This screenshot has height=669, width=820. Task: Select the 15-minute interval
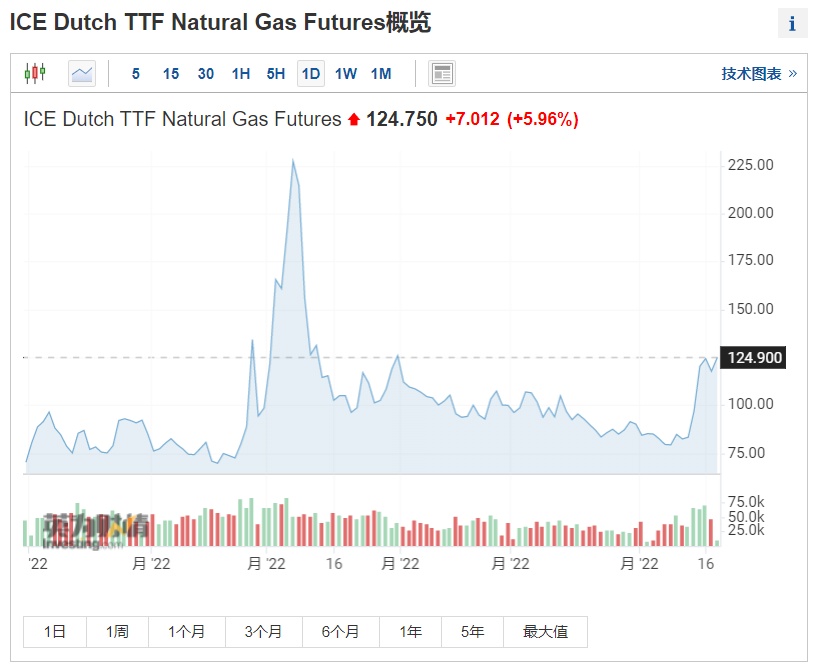[171, 74]
